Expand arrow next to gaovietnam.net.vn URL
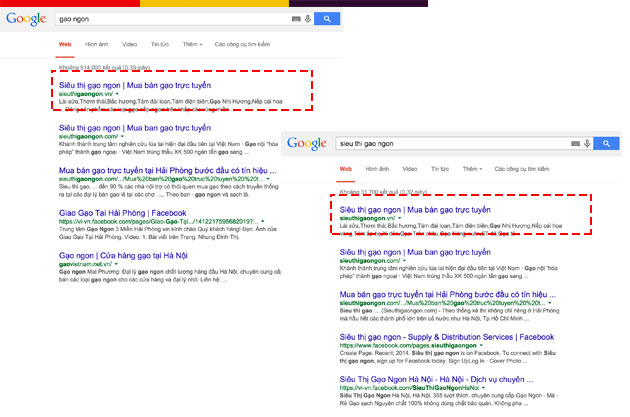Image resolution: width=630 pixels, height=417 pixels. 116,264
